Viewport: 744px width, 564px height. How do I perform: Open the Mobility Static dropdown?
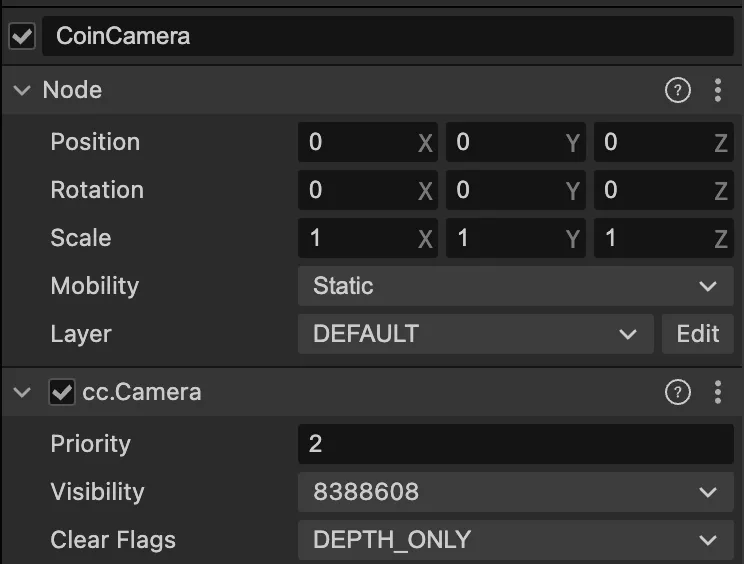pos(516,286)
